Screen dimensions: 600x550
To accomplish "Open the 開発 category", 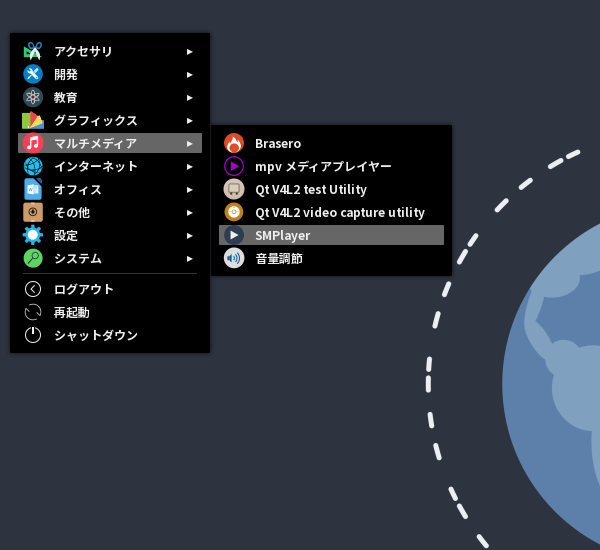I will 110,74.
